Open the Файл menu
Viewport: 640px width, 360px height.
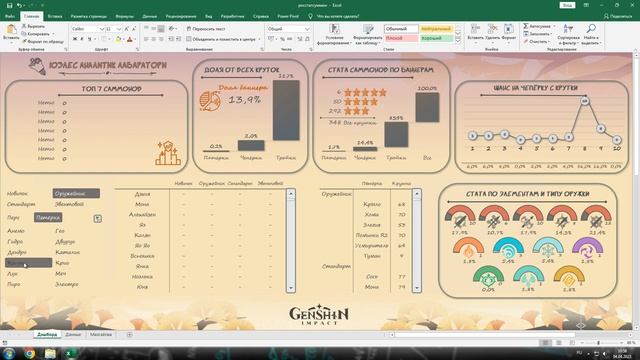click(10, 16)
